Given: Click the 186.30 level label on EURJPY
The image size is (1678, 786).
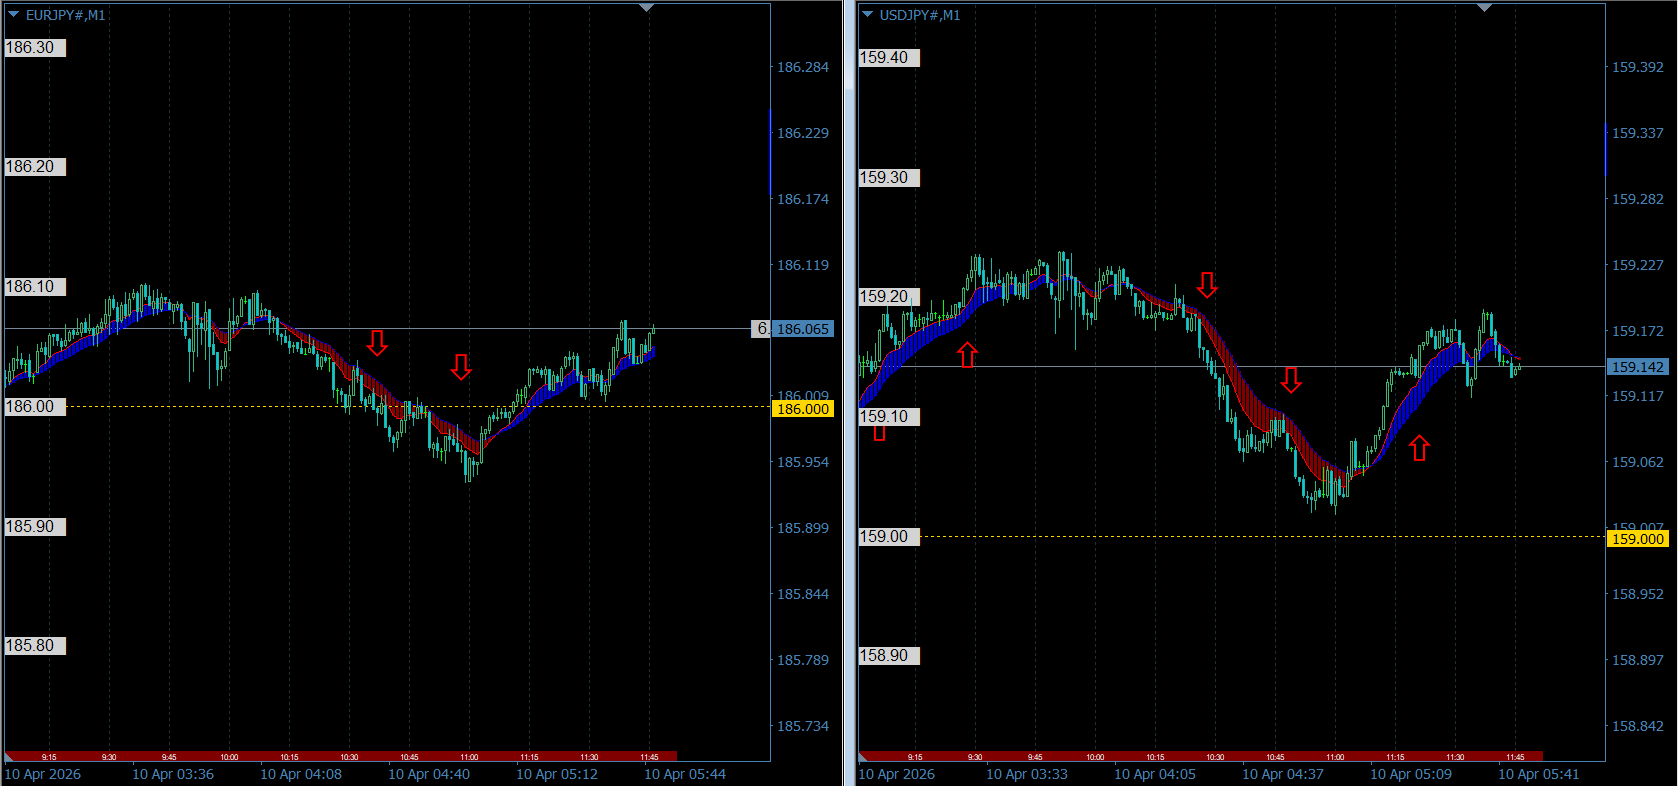Looking at the screenshot, I should pos(35,48).
